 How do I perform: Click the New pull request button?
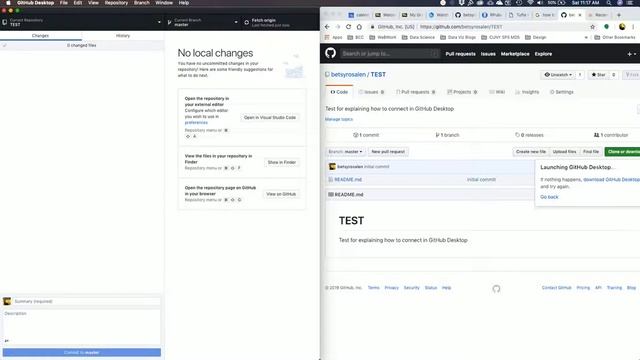click(388, 152)
